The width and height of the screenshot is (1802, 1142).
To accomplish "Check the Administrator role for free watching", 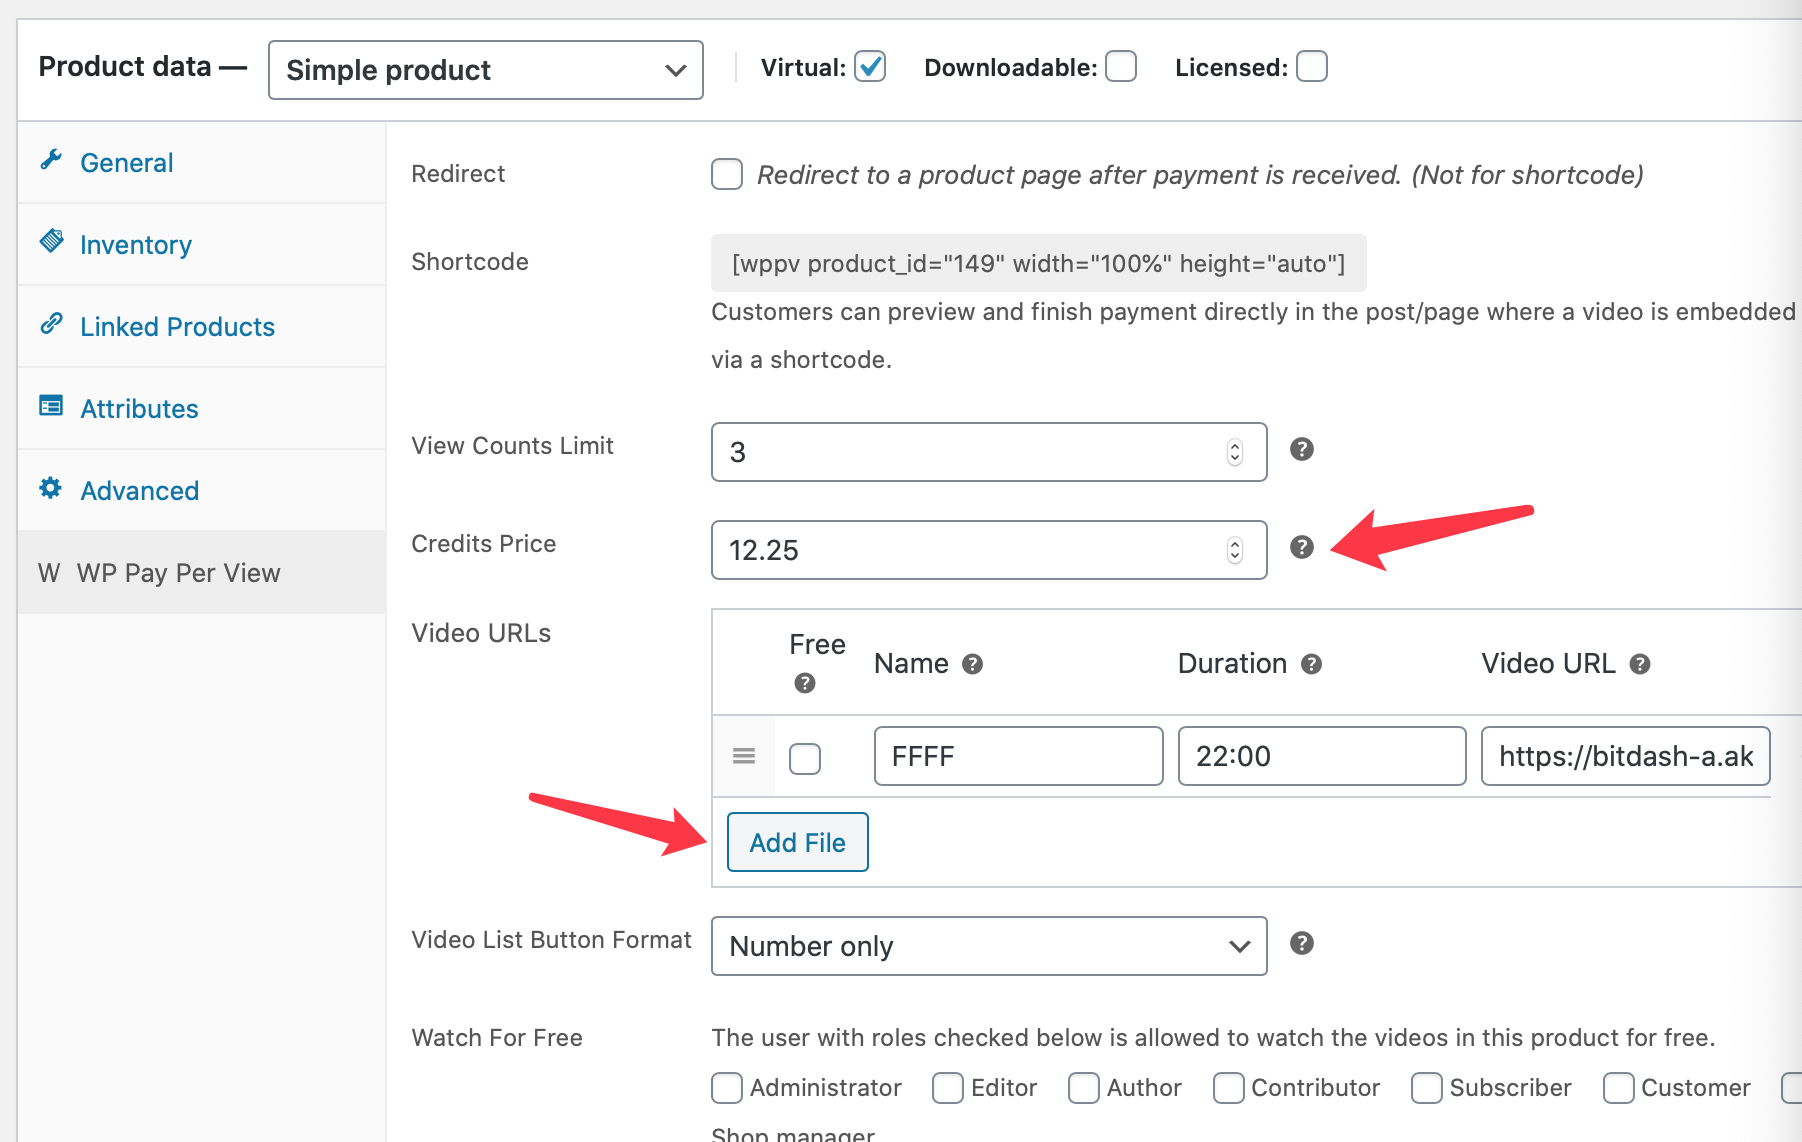I will coord(725,1088).
